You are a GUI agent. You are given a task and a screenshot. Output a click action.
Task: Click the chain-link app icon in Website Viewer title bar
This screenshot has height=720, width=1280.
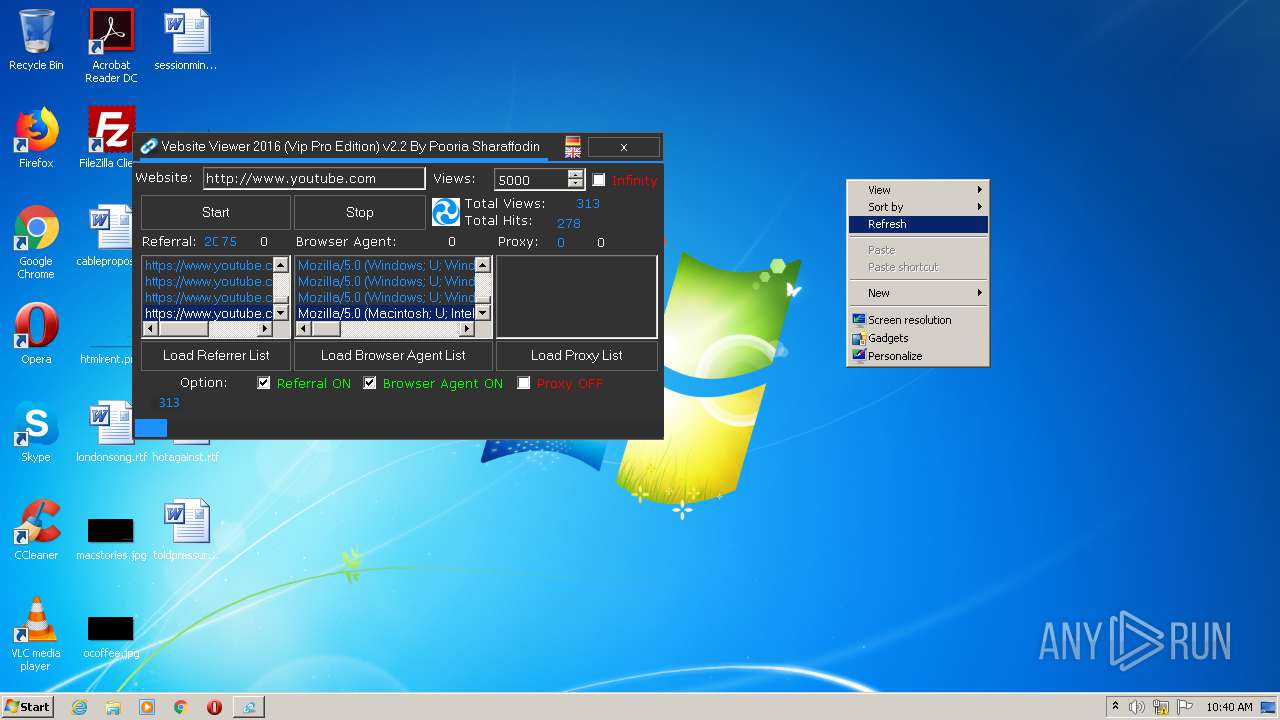148,146
